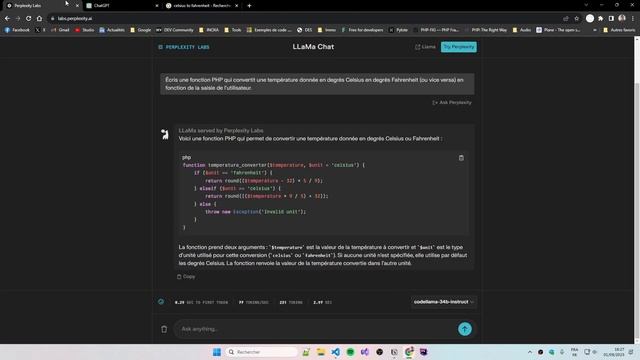Viewport: 640px width, 360px height.
Task: Open the Google bookmark folder
Action: 140,30
